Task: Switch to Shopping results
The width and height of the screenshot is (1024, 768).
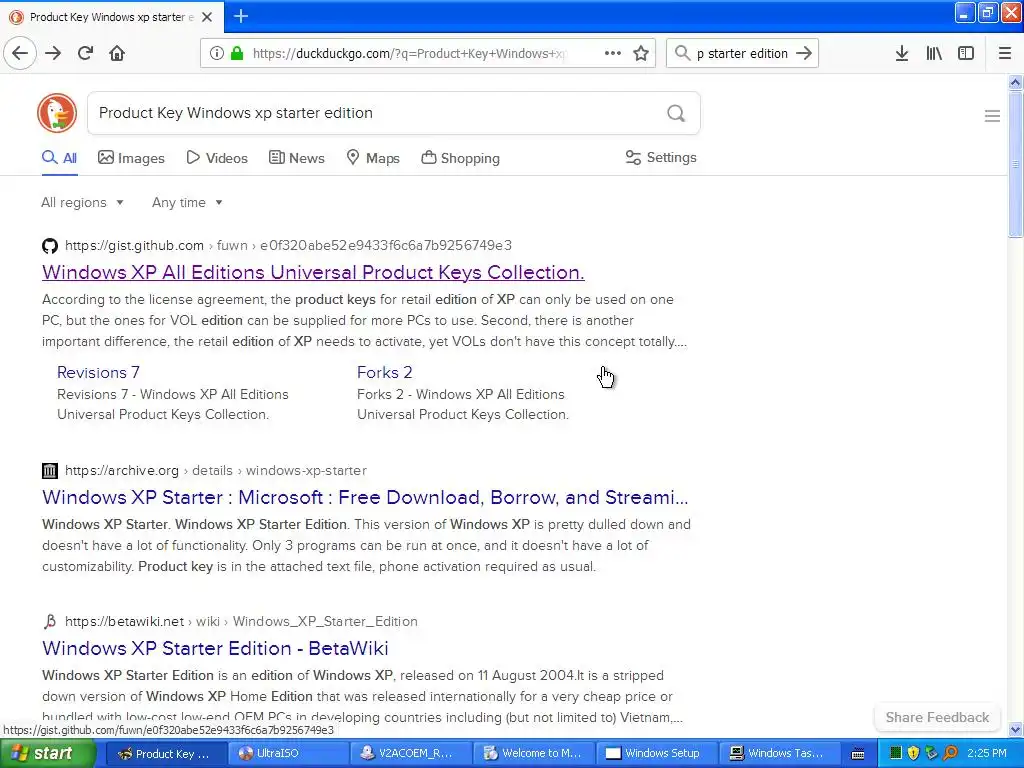Action: point(460,158)
